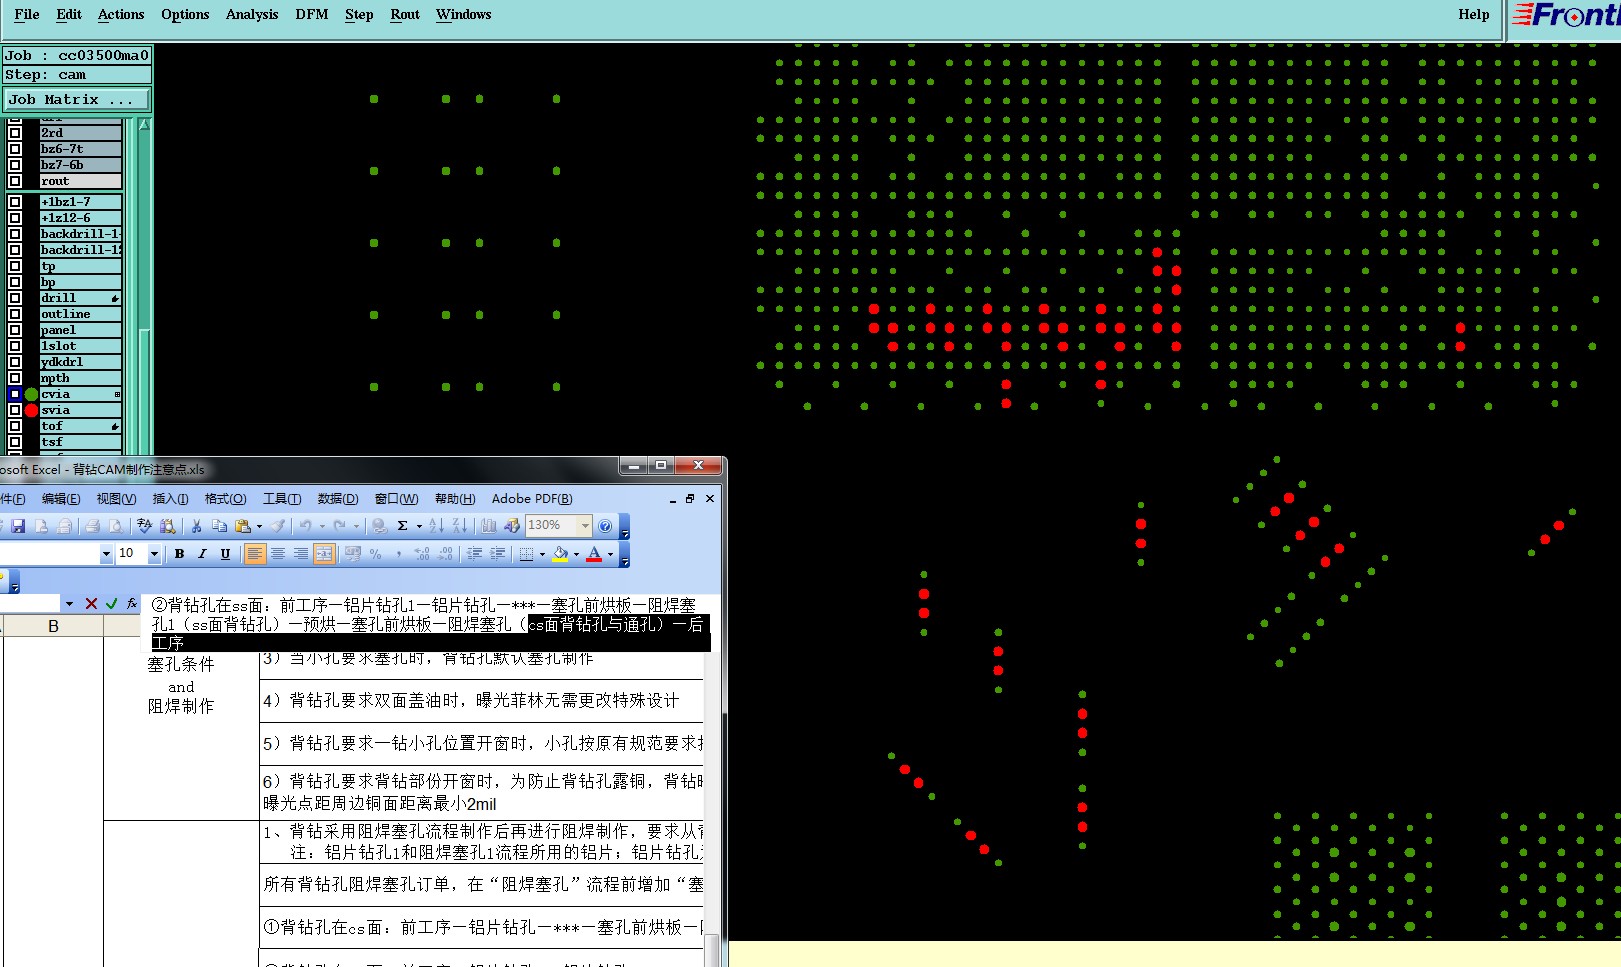Apply Align Left to cell
The height and width of the screenshot is (967, 1621).
(x=255, y=554)
